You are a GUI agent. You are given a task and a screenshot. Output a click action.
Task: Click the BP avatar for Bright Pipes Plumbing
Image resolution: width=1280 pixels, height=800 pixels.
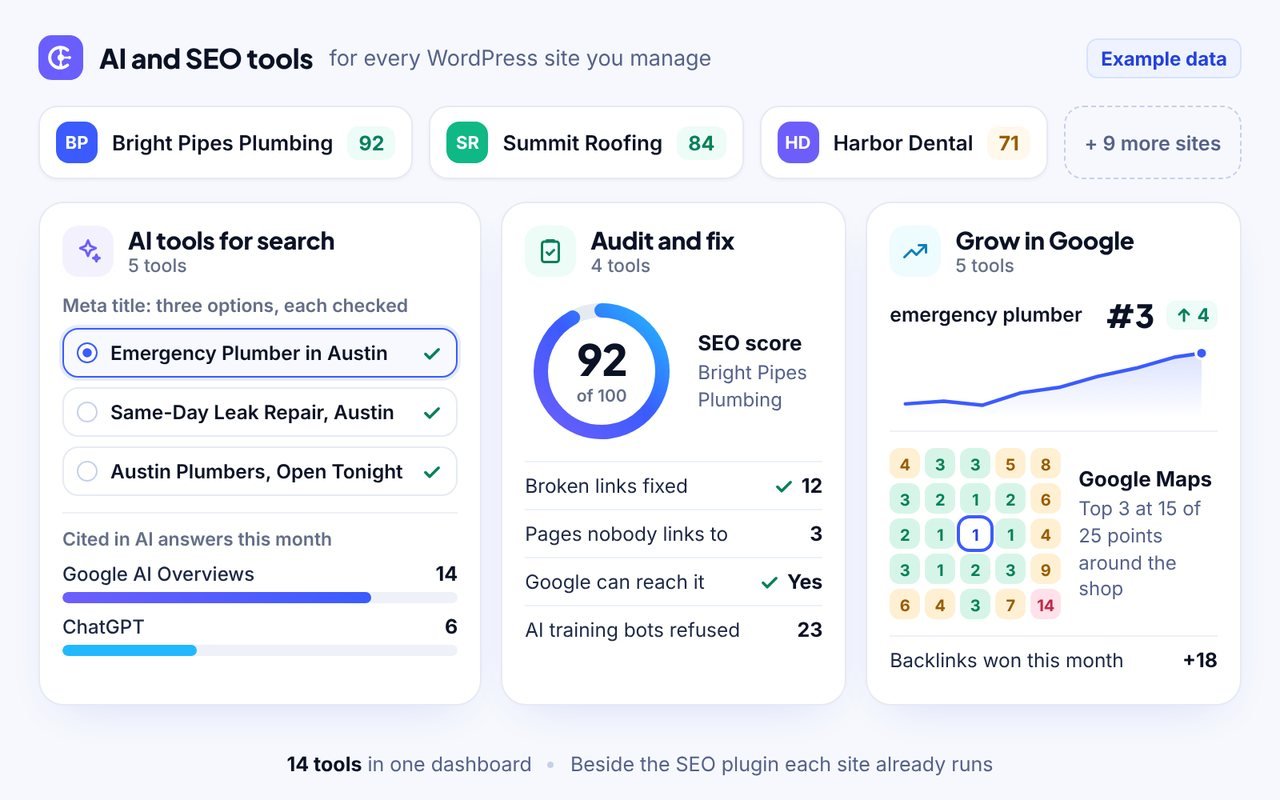pyautogui.click(x=77, y=143)
